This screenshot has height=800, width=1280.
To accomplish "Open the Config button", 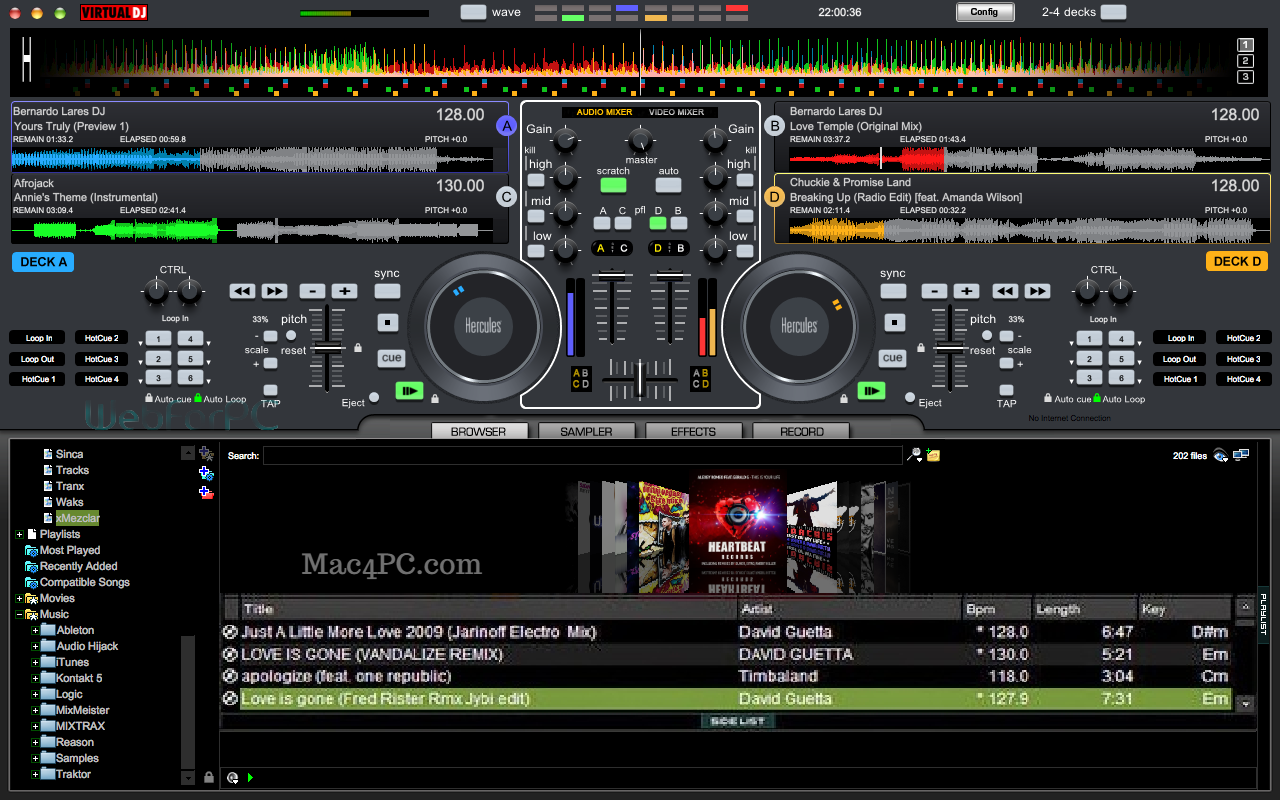I will tap(984, 12).
